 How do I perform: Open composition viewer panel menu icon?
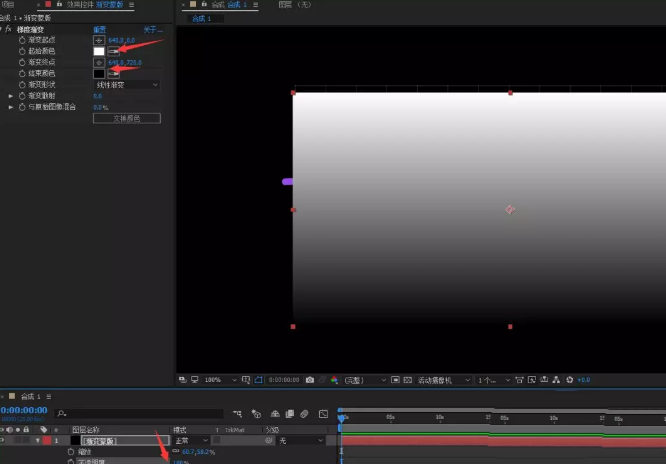255,5
